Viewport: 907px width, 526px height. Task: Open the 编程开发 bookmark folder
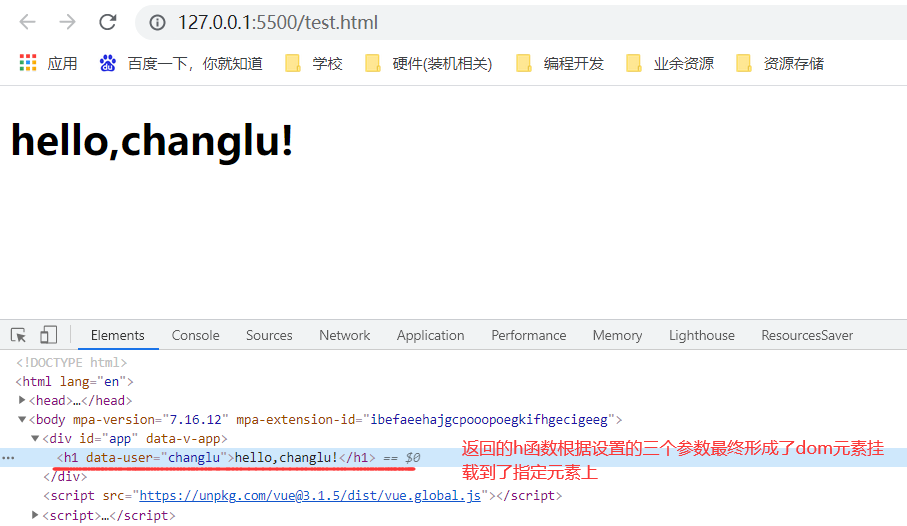coord(560,63)
